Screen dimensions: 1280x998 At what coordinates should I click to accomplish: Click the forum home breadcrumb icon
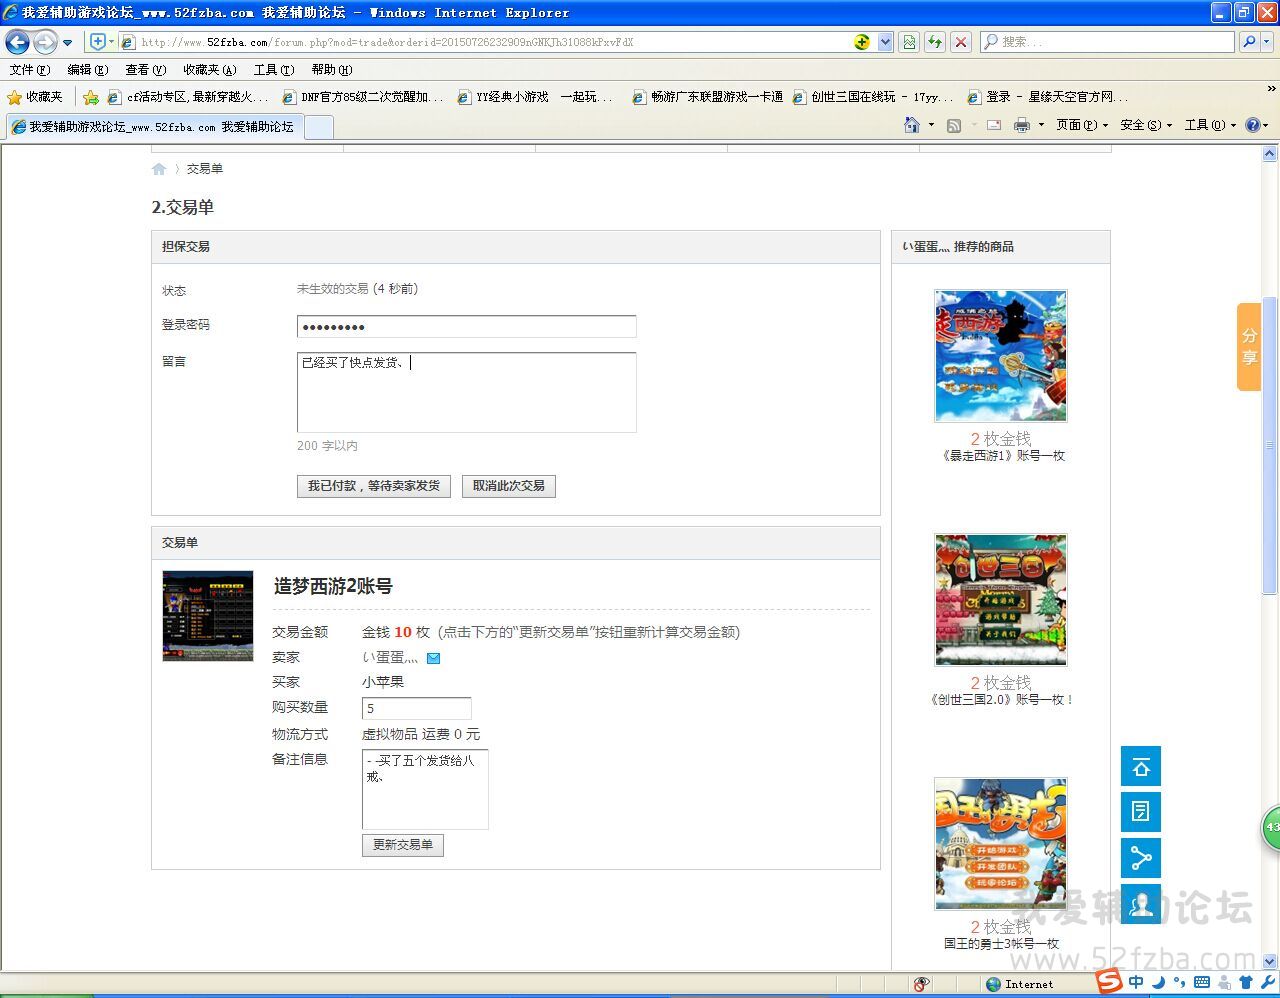159,169
